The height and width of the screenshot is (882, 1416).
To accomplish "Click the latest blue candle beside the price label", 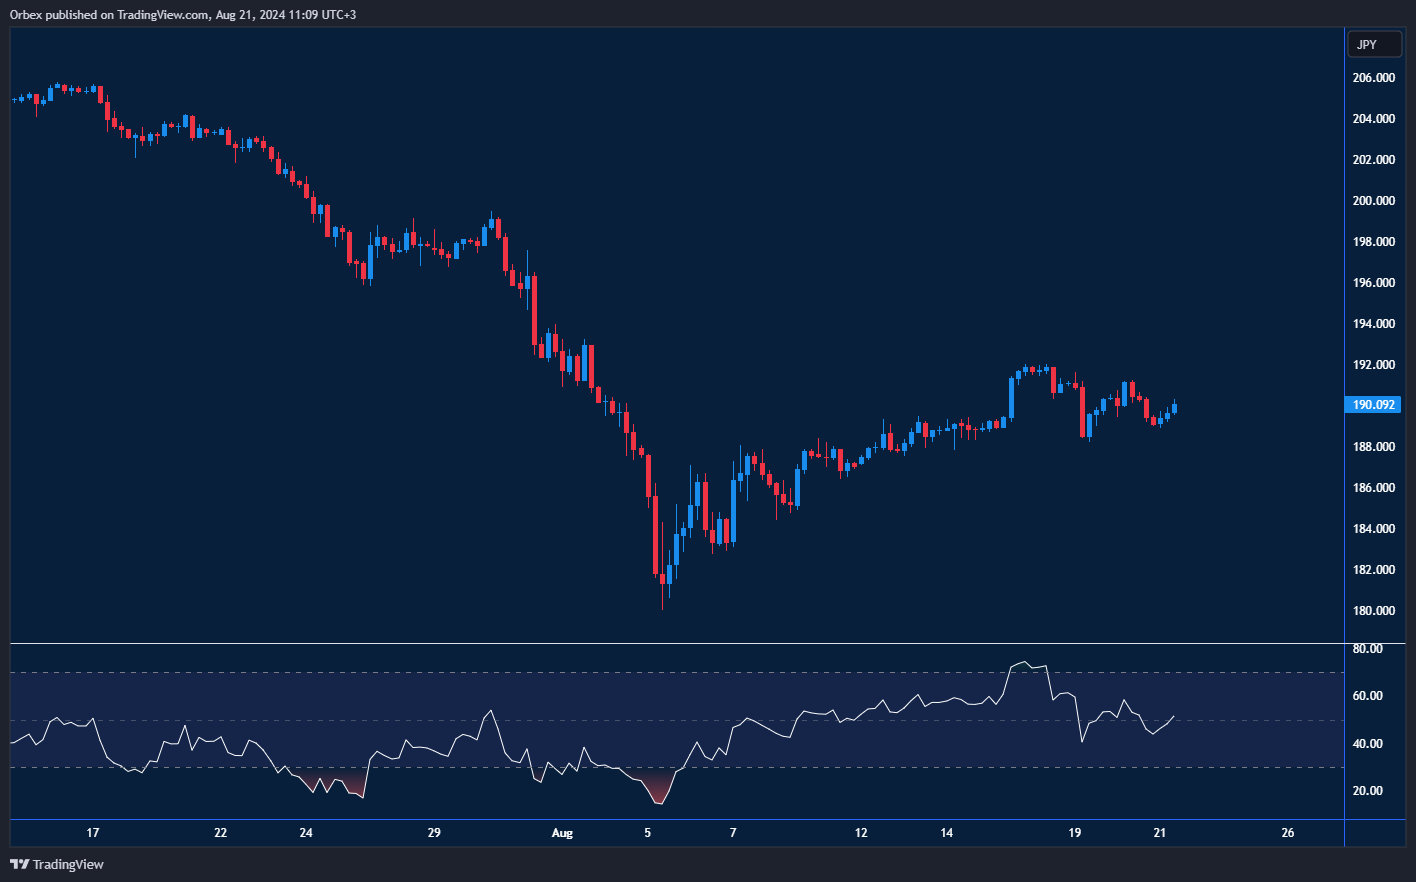I will click(1174, 407).
